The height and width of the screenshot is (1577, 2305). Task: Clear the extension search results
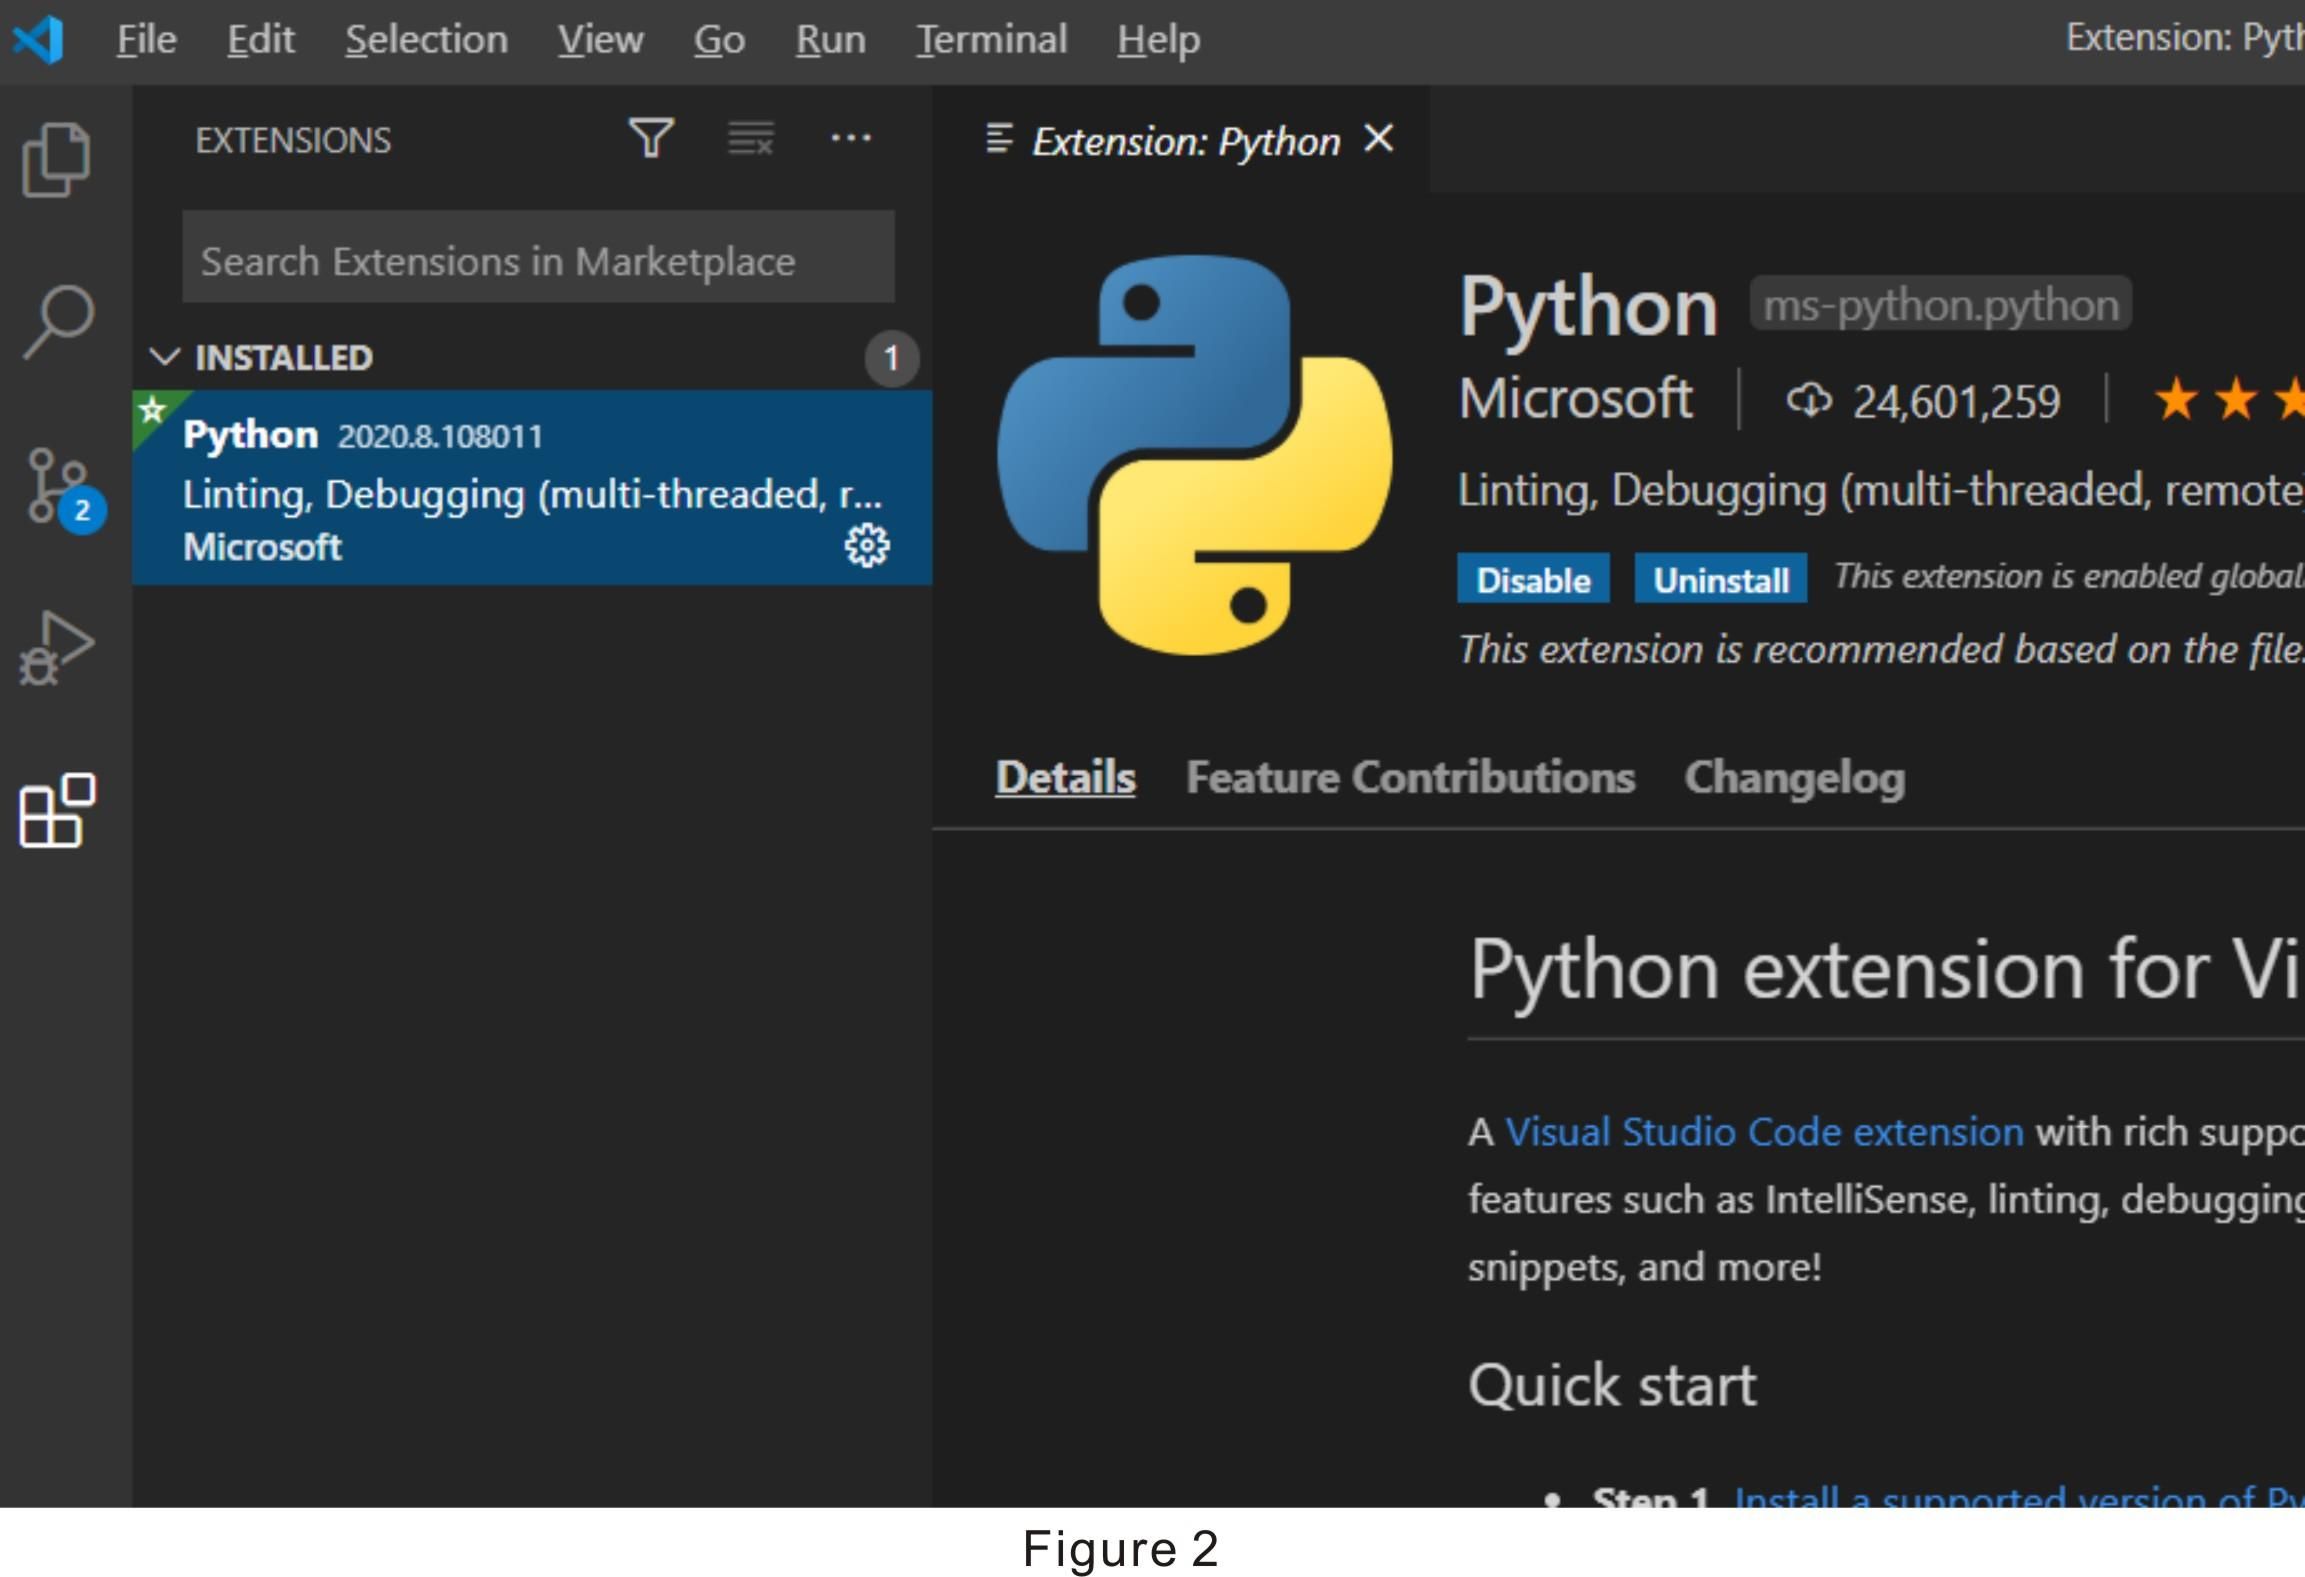[x=749, y=138]
